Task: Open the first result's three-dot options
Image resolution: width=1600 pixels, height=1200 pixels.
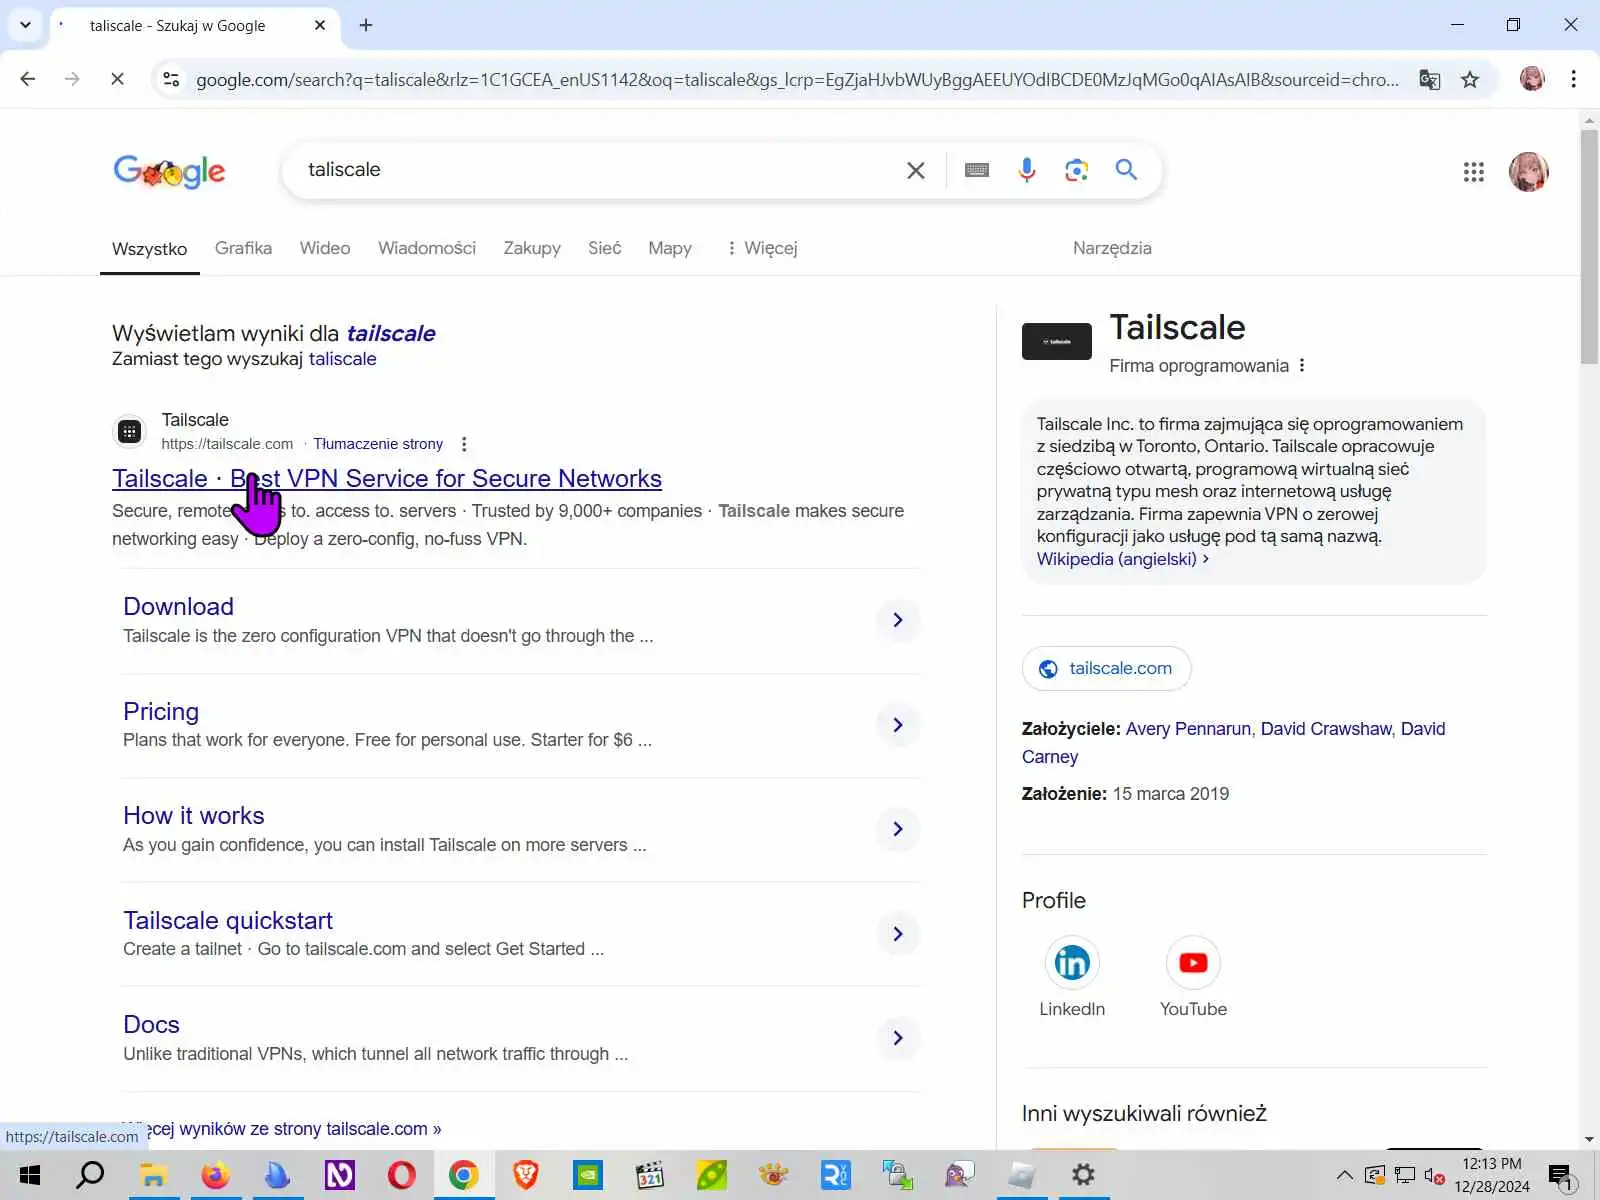Action: (464, 444)
